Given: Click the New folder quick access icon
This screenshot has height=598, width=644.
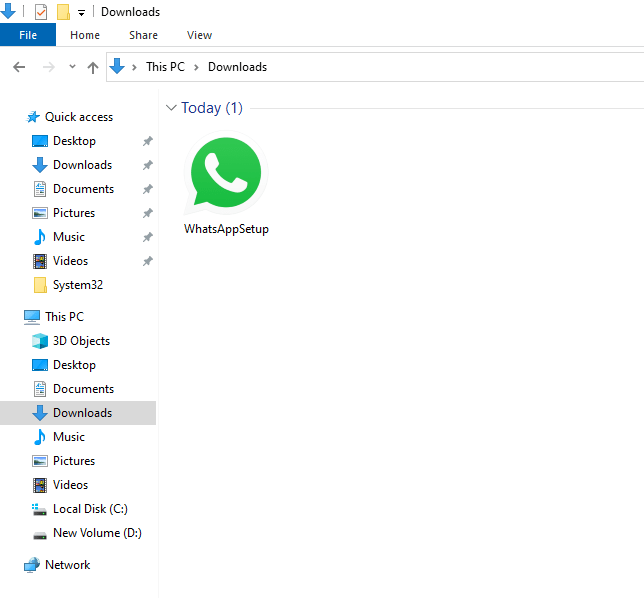Looking at the screenshot, I should pos(63,12).
